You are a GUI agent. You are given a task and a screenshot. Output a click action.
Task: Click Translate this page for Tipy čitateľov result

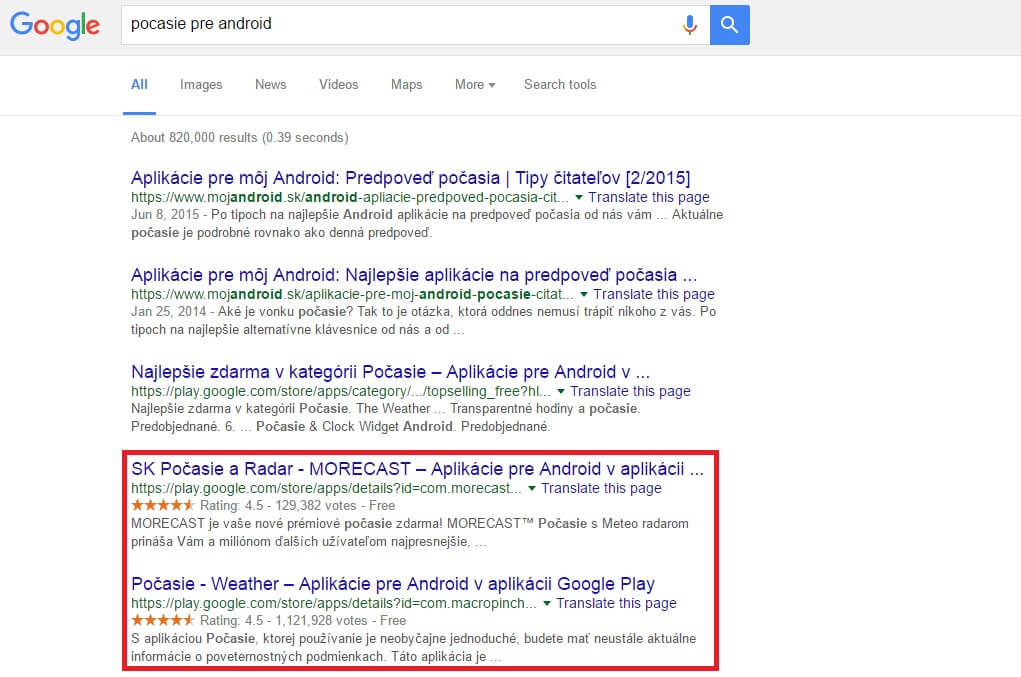tap(649, 197)
